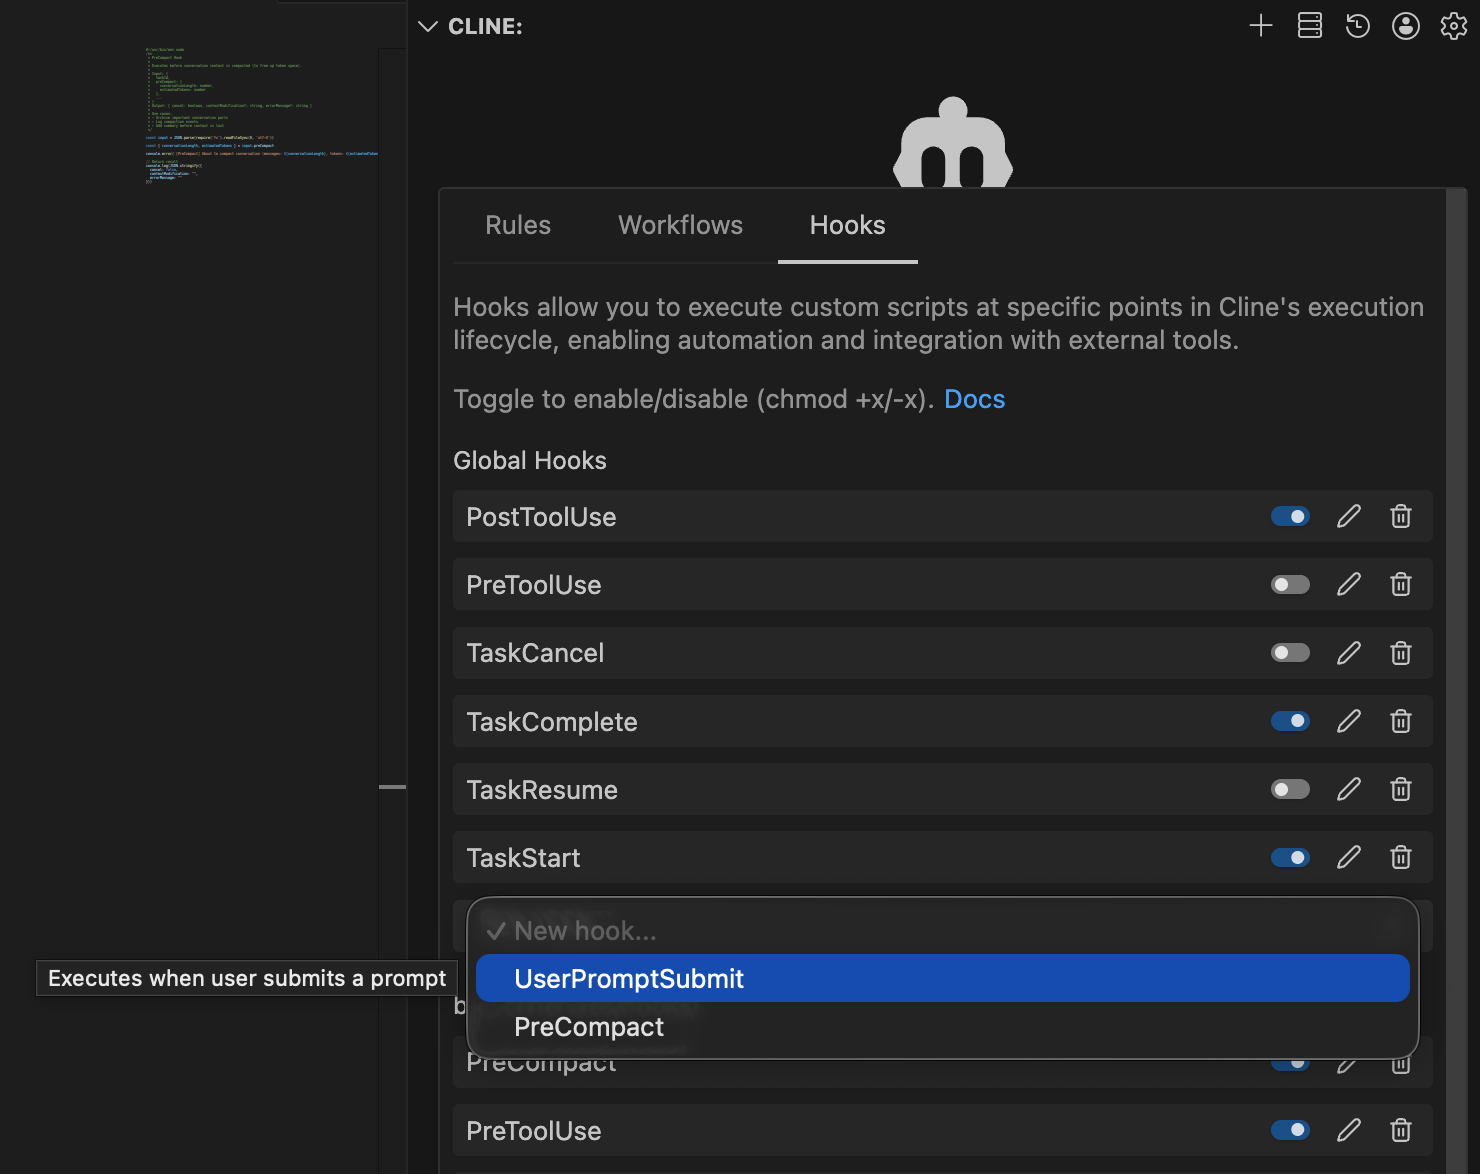
Task: Open Cline settings gear
Action: [1453, 26]
